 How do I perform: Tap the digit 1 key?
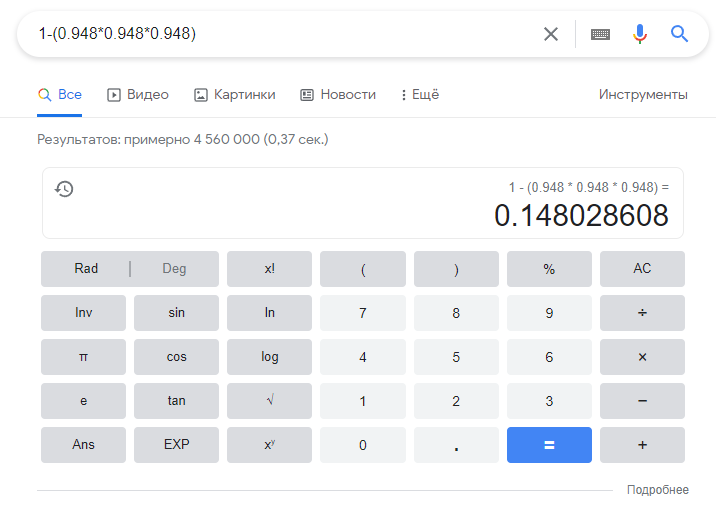point(363,401)
